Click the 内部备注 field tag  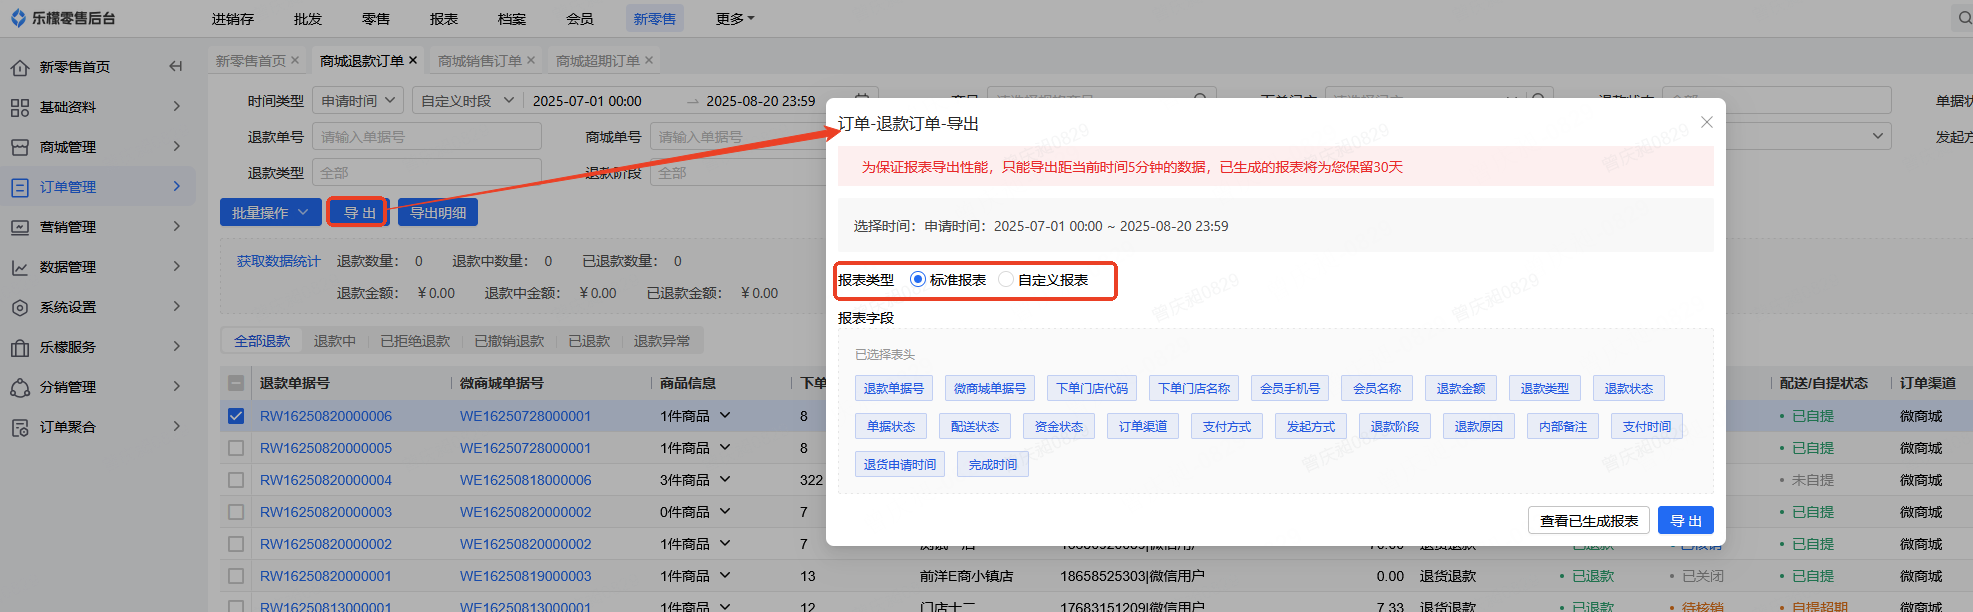tap(1563, 426)
